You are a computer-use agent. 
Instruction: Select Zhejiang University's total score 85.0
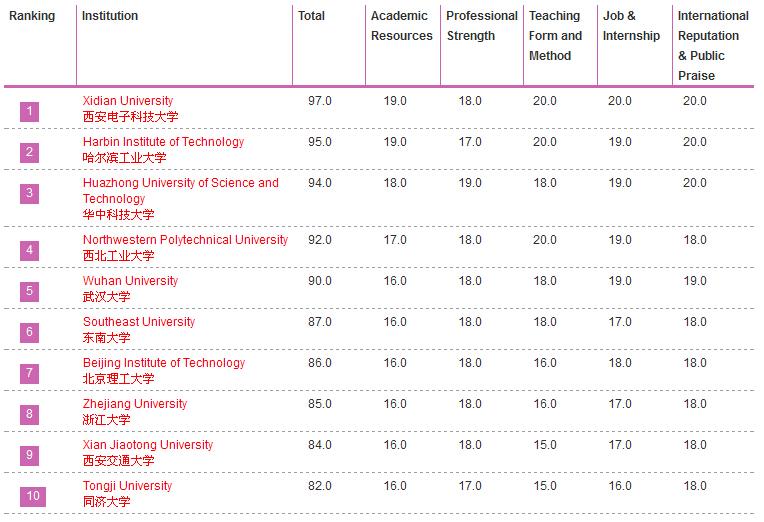pyautogui.click(x=320, y=404)
